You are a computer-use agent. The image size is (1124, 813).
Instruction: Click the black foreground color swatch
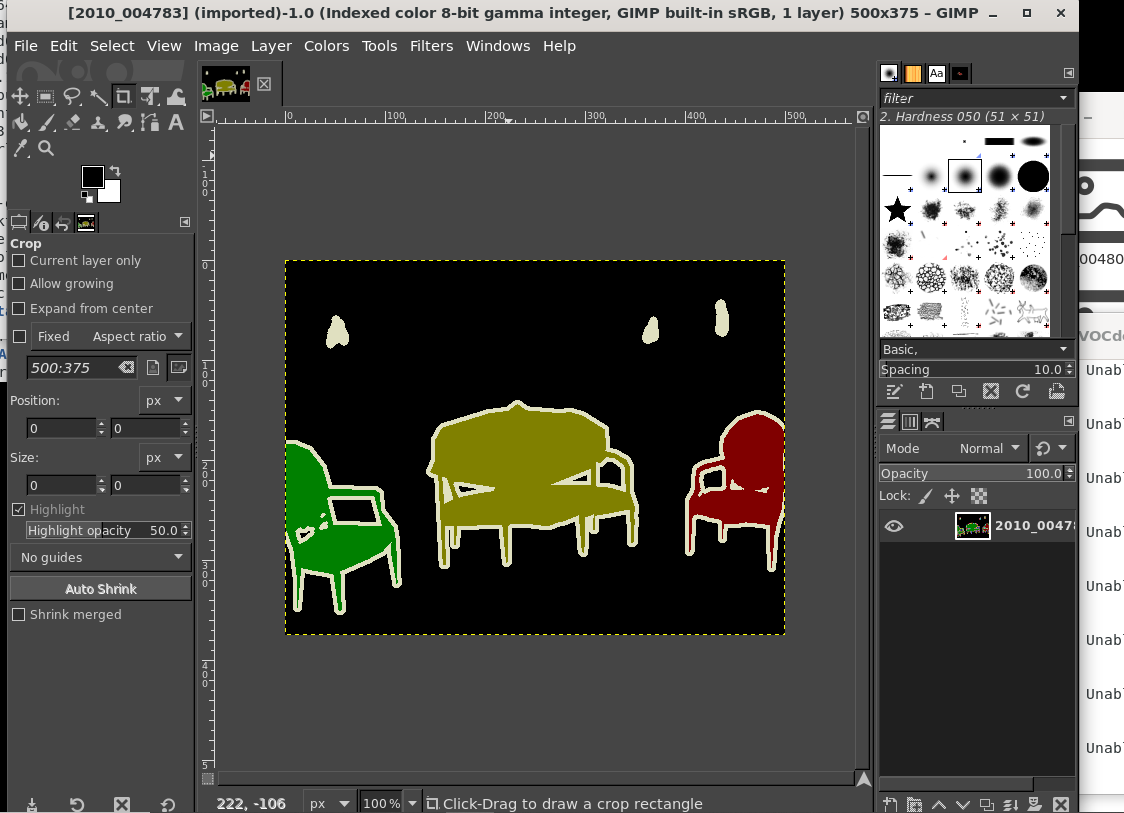[92, 176]
